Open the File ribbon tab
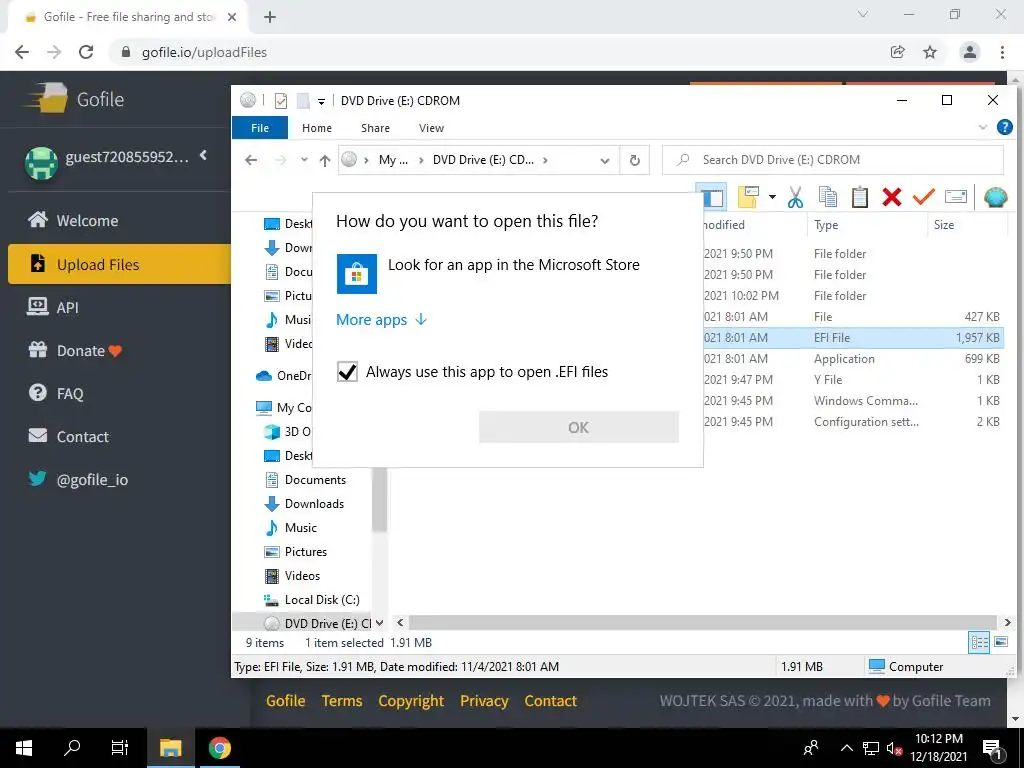Viewport: 1024px width, 768px height. 260,128
